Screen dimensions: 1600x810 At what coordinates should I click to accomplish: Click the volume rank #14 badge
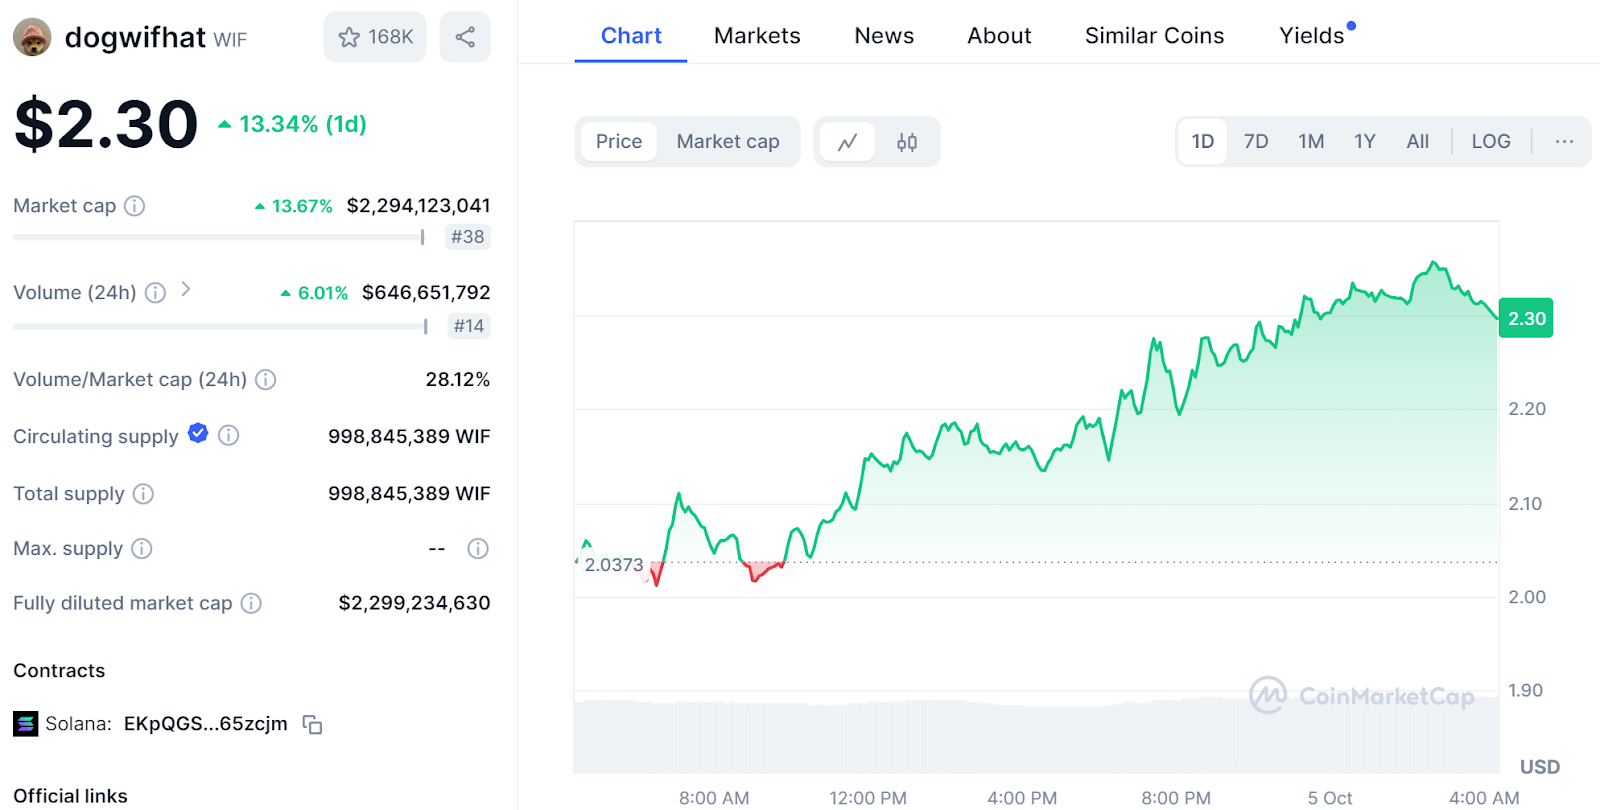pos(468,326)
